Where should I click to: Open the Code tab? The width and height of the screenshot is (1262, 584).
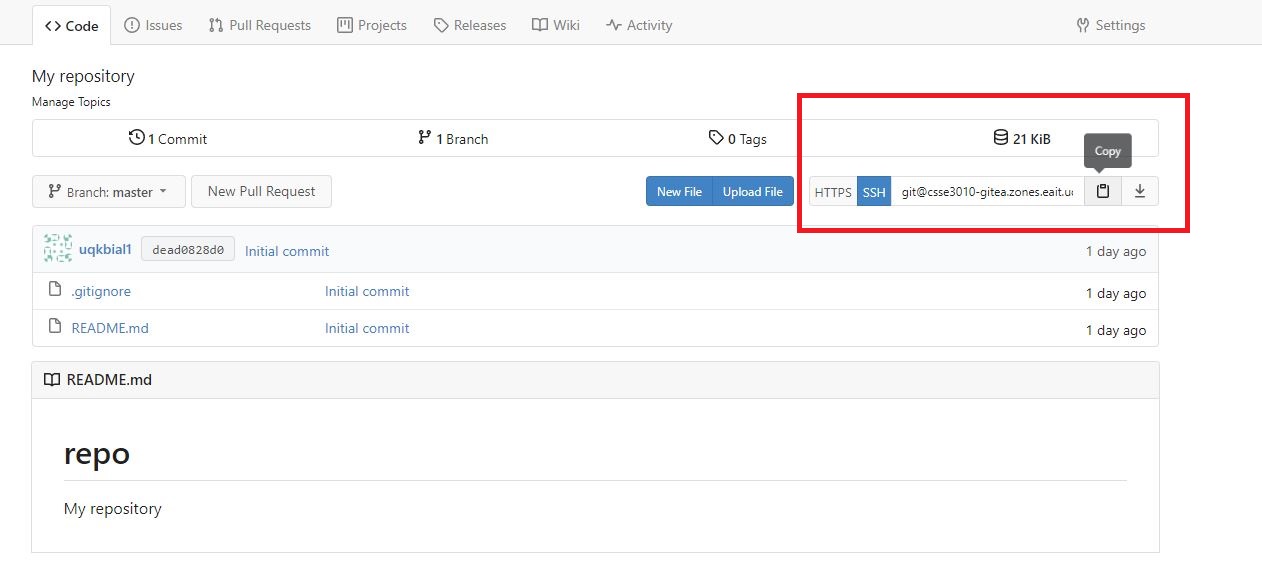coord(72,25)
